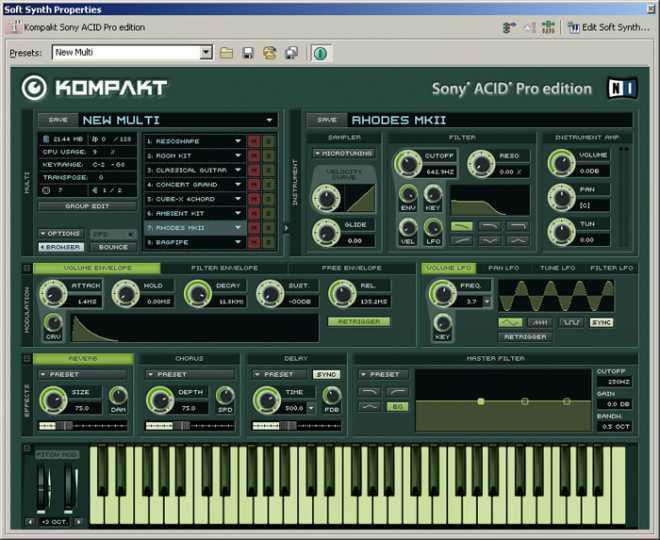Click the Kompakt circular logo

tap(34, 88)
